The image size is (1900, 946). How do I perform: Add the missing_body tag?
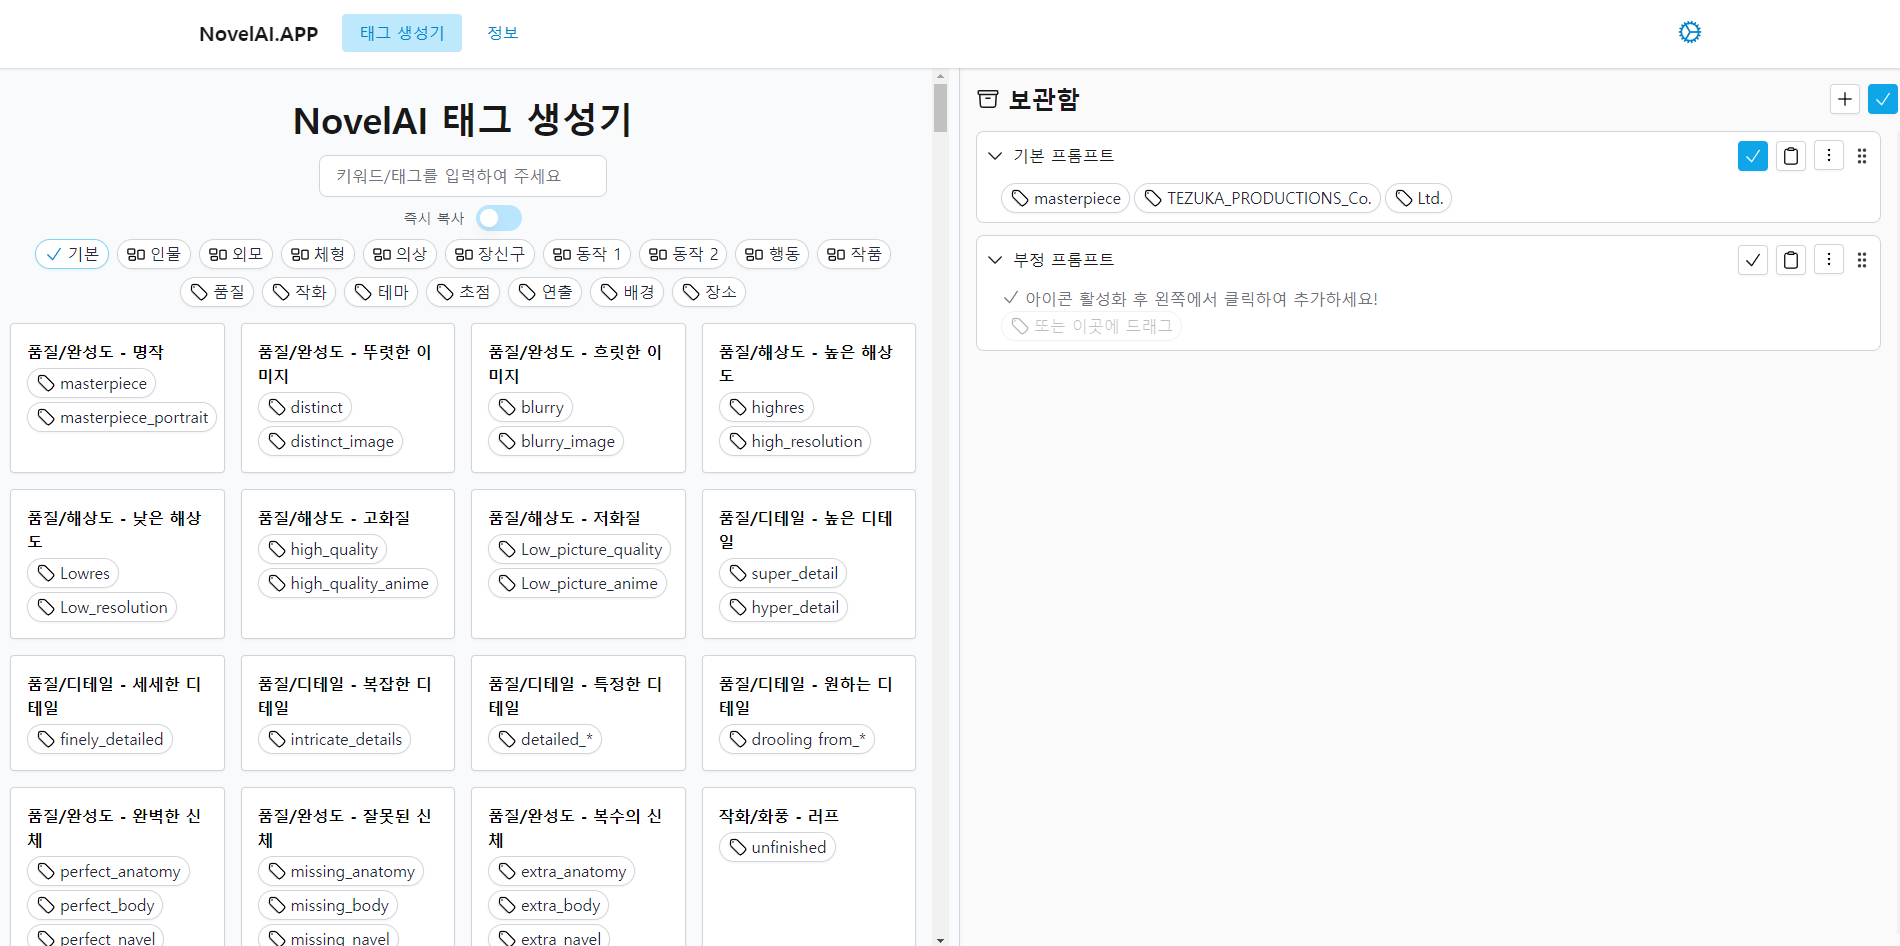click(x=328, y=905)
